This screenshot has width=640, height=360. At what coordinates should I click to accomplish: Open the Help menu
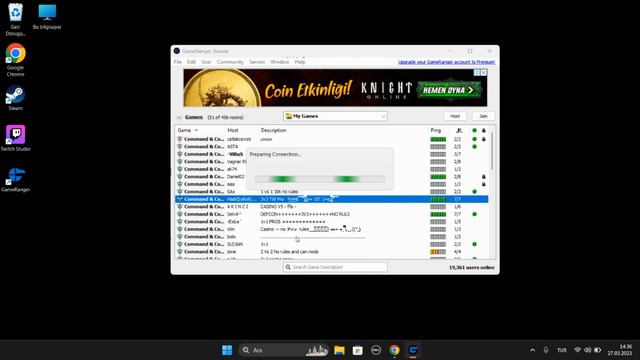(x=300, y=62)
